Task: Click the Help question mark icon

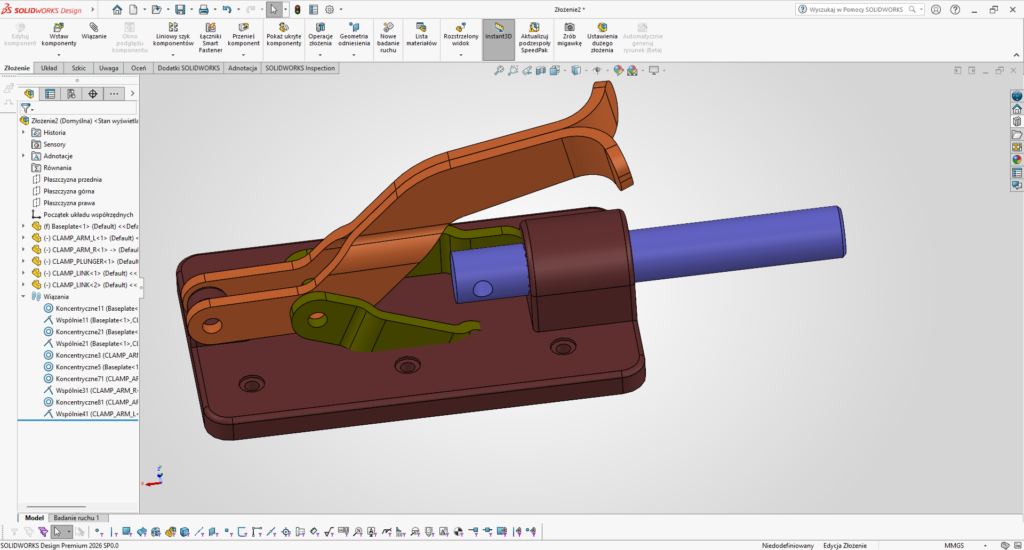Action: click(955, 10)
